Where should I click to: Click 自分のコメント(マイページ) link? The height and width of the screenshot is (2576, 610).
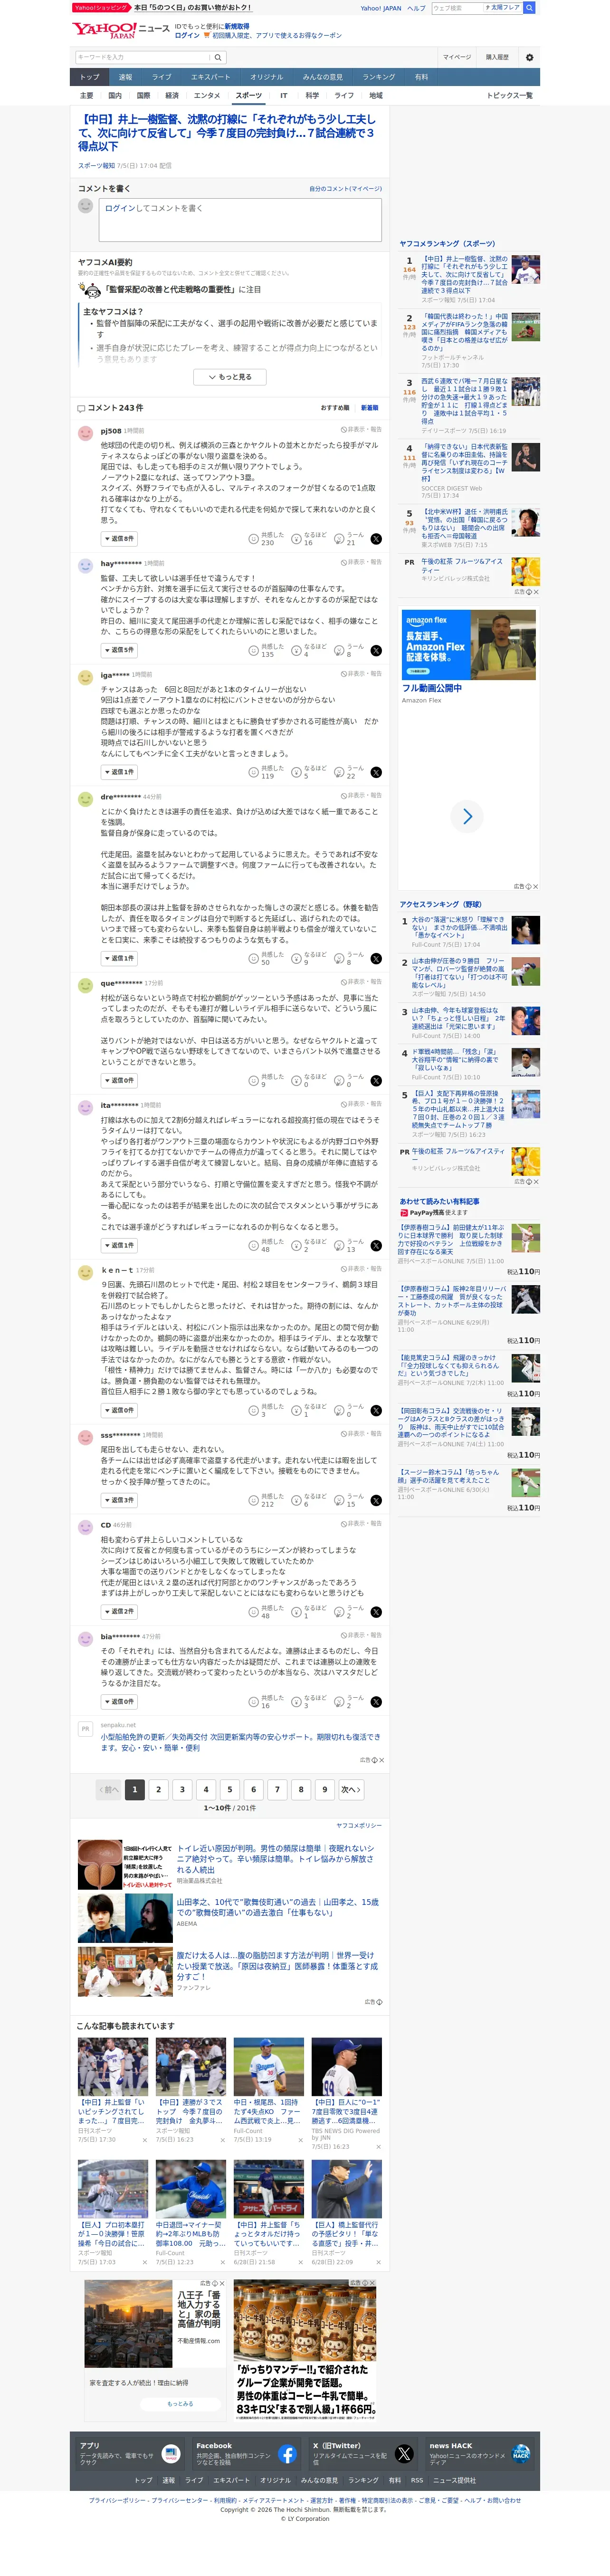[x=345, y=189]
